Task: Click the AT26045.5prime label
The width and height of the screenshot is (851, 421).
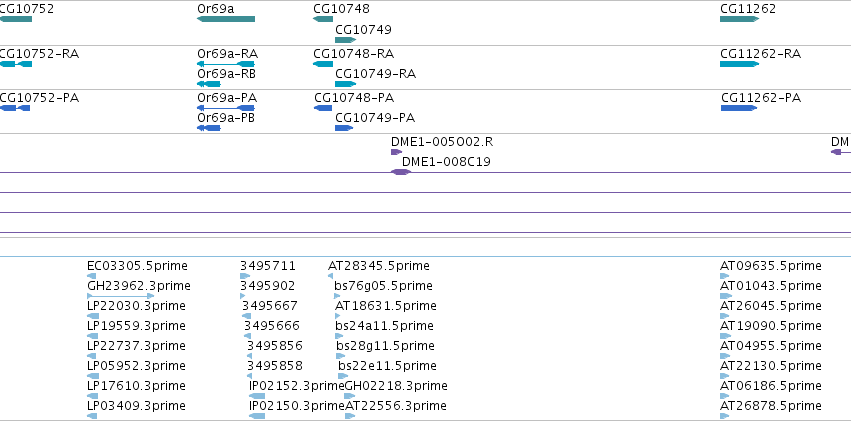Action: 771,306
